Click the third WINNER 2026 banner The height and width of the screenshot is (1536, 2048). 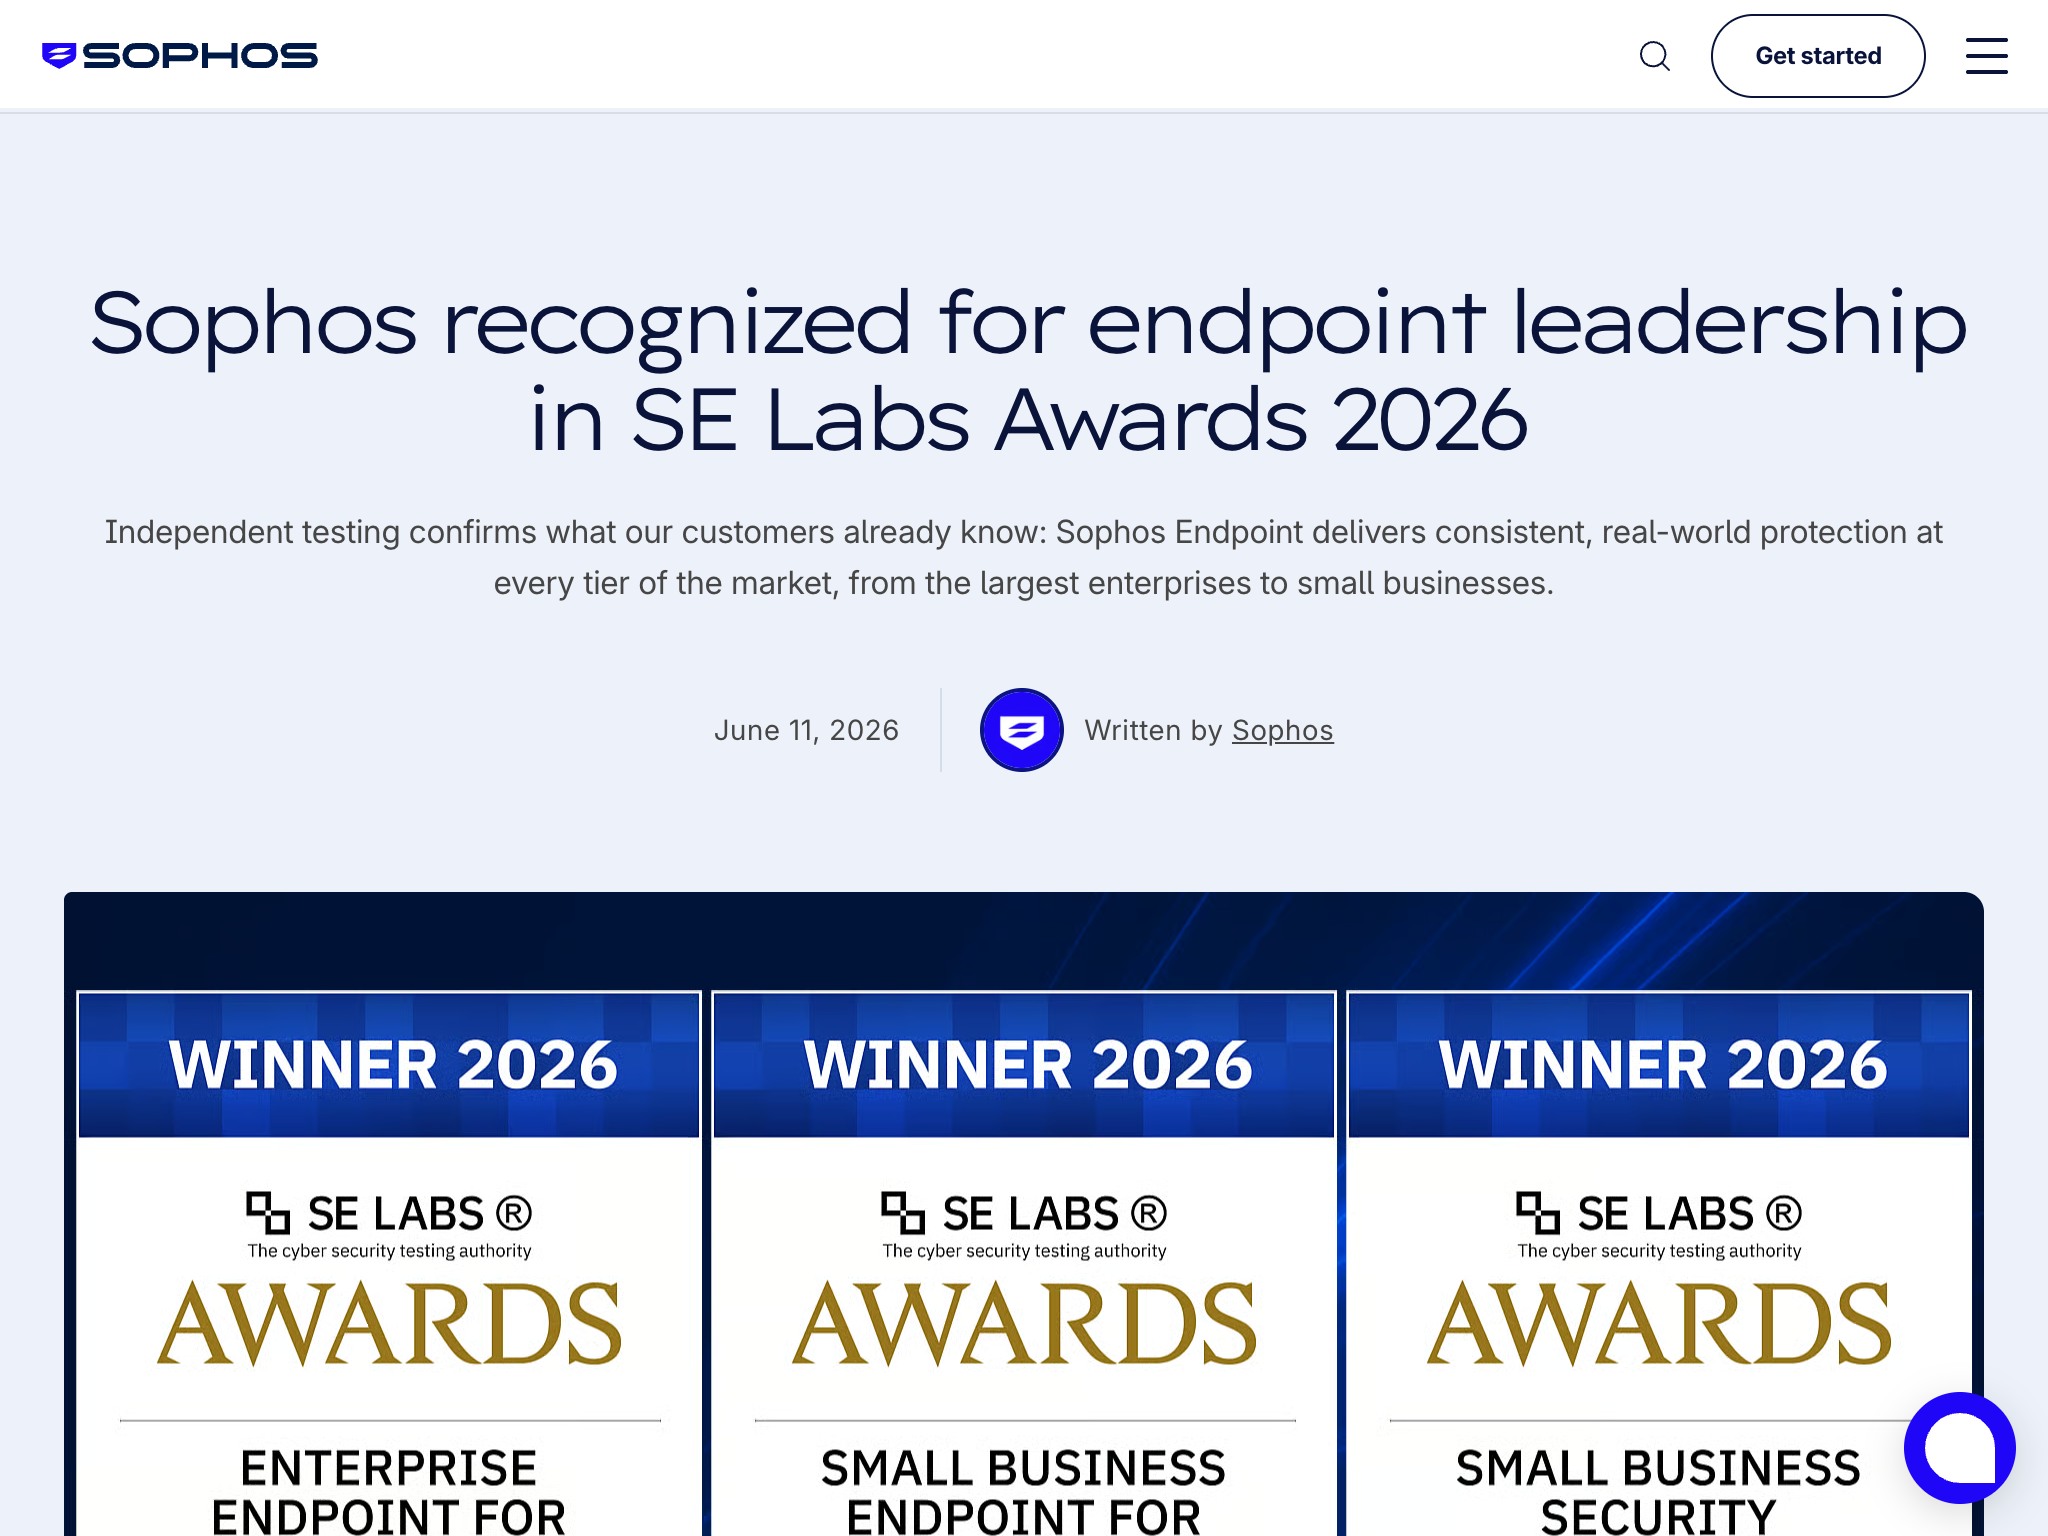click(x=1659, y=1064)
